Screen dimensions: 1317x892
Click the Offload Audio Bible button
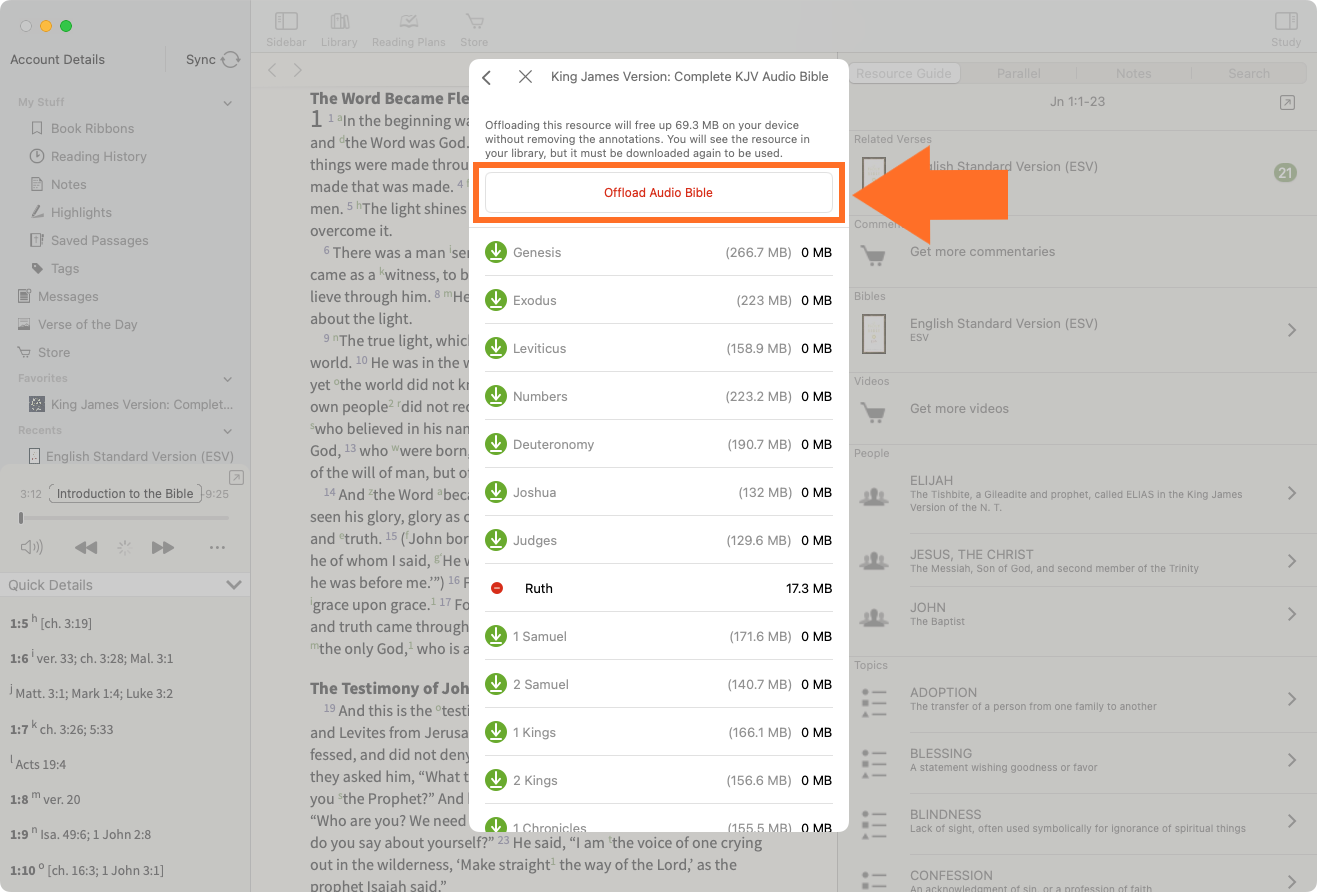(658, 192)
